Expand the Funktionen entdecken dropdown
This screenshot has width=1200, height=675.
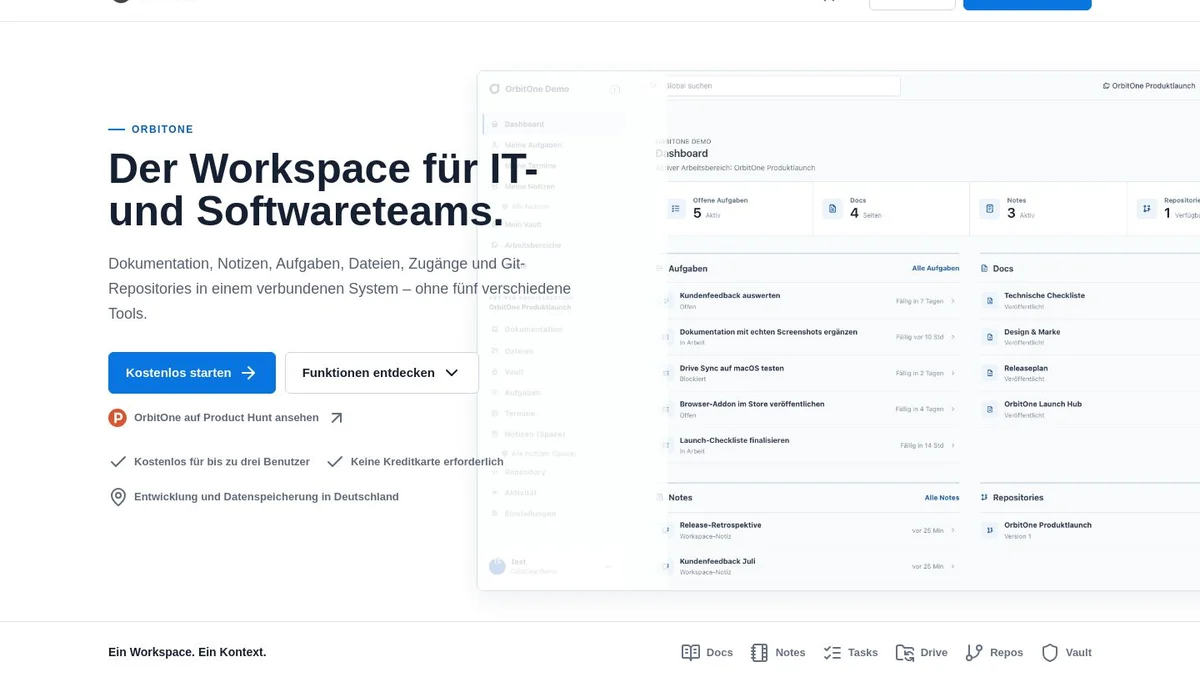[382, 372]
